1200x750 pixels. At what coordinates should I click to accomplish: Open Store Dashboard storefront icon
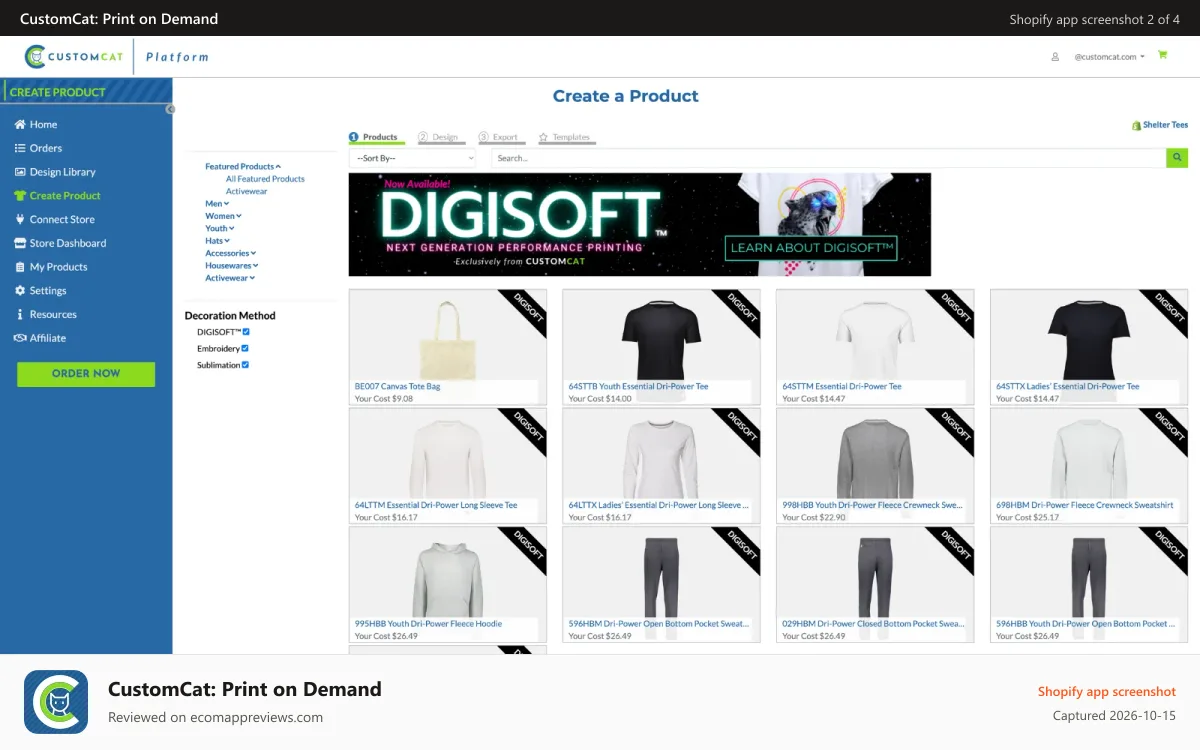[20, 243]
